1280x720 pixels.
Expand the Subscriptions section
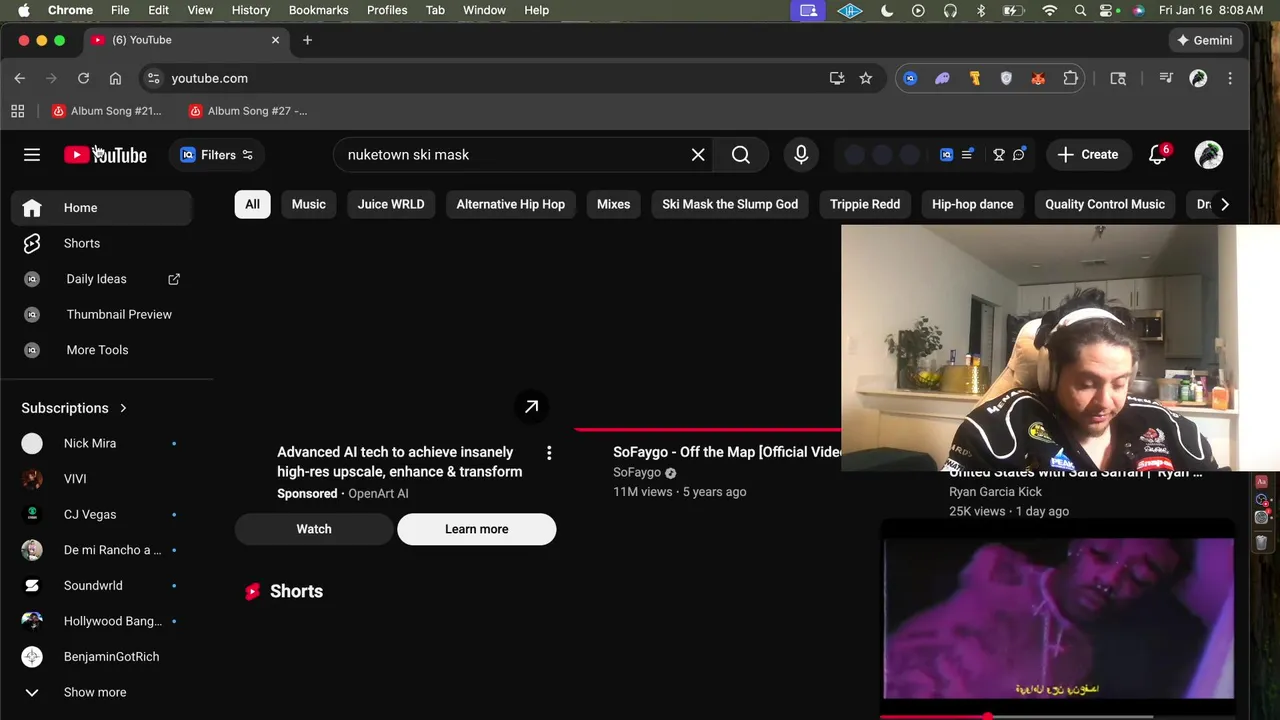pyautogui.click(x=75, y=408)
